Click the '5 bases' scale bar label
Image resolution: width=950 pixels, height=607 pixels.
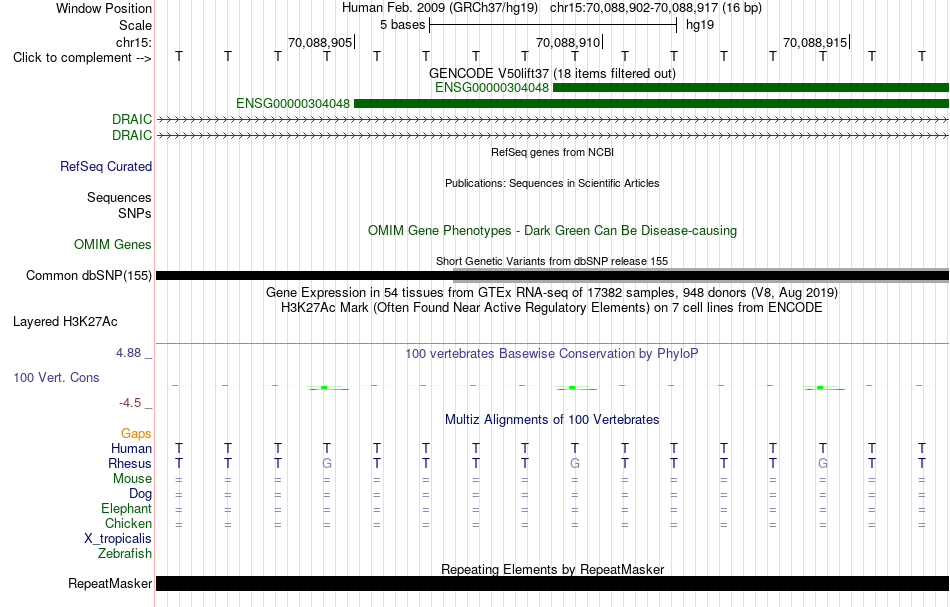click(x=402, y=25)
